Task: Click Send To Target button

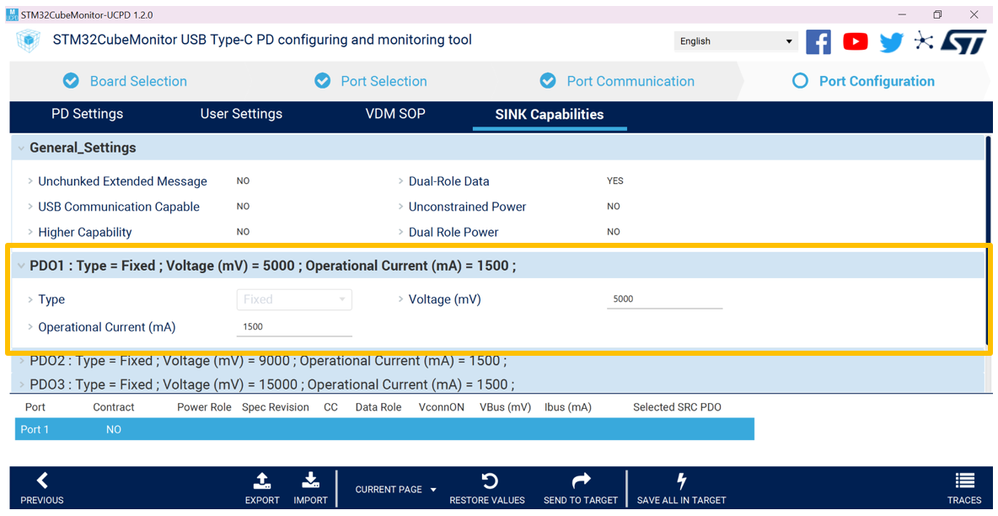Action: [580, 489]
